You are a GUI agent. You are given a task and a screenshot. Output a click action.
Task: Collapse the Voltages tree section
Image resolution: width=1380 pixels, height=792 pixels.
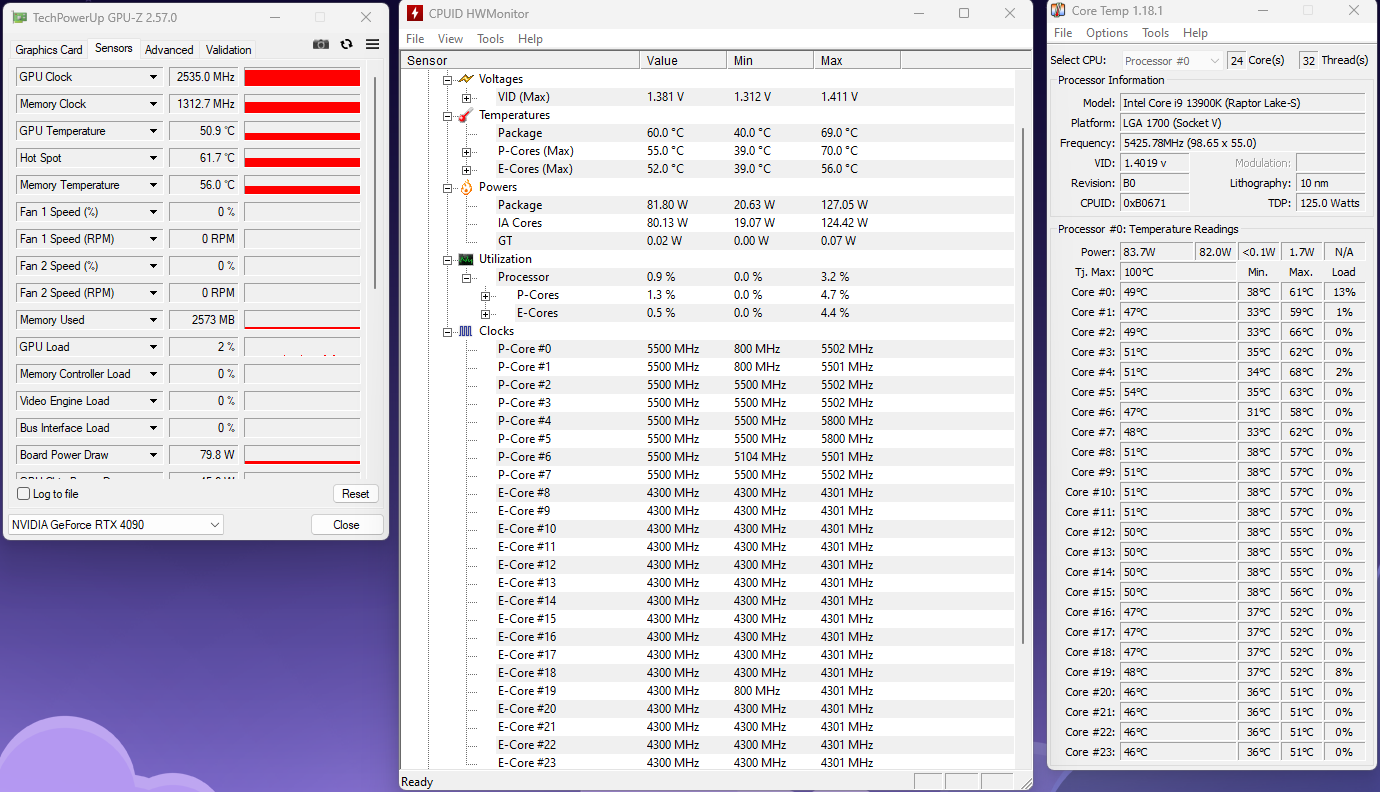click(x=447, y=79)
